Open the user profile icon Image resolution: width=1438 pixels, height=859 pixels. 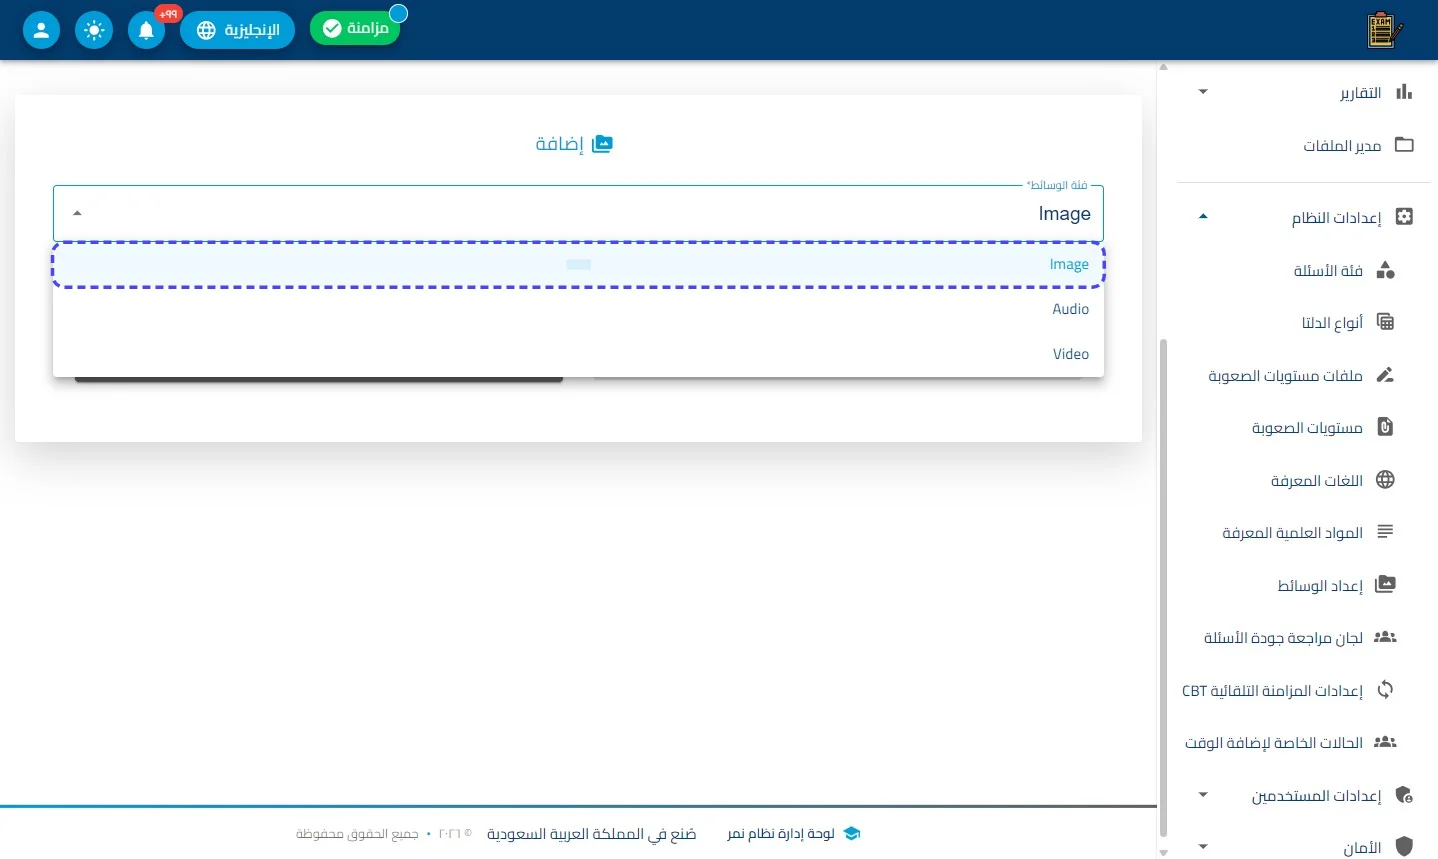click(x=41, y=30)
